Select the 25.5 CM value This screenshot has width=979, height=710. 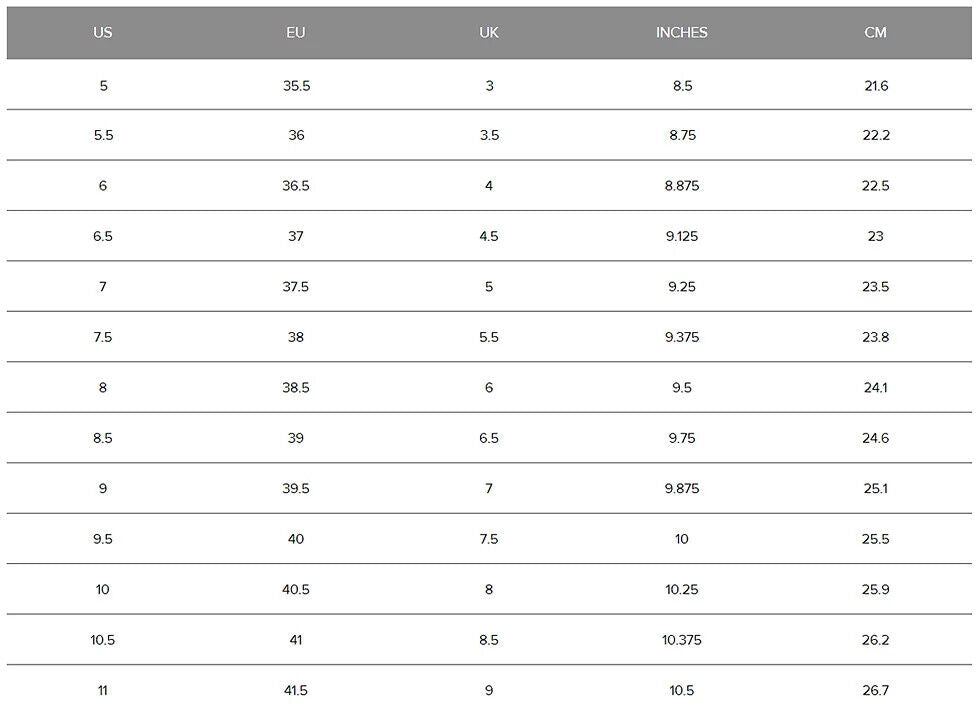tap(876, 540)
